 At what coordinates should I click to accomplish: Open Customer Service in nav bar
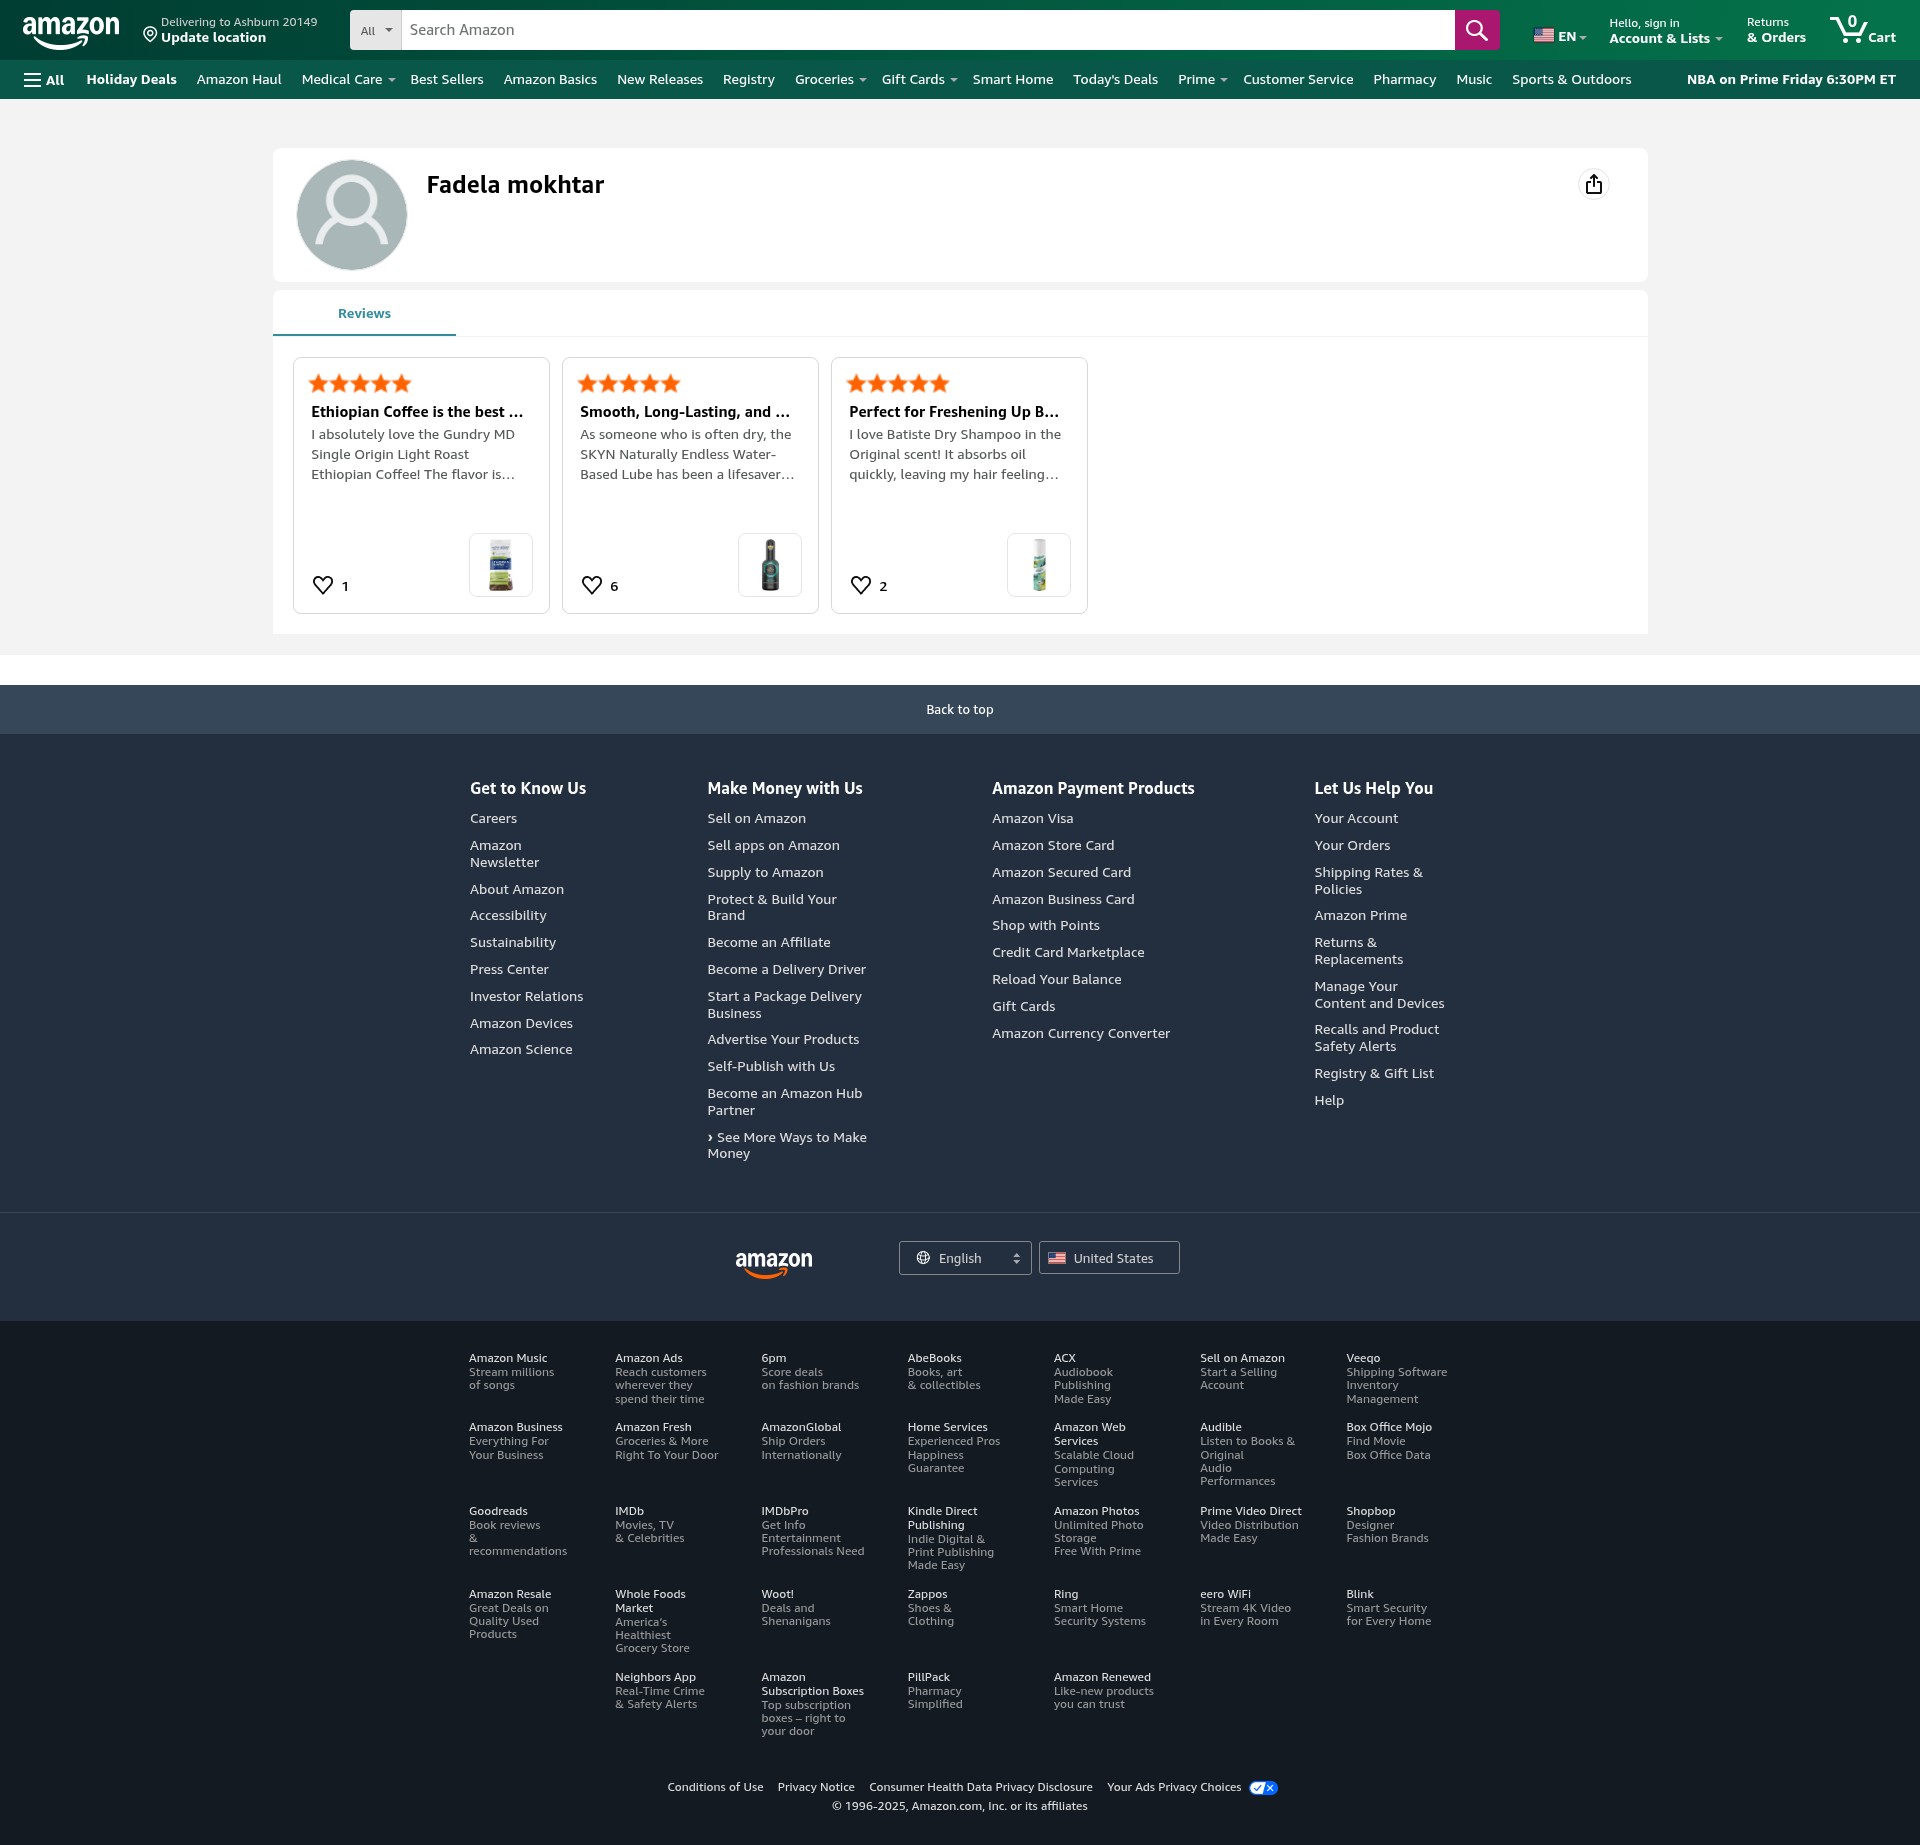click(x=1298, y=80)
